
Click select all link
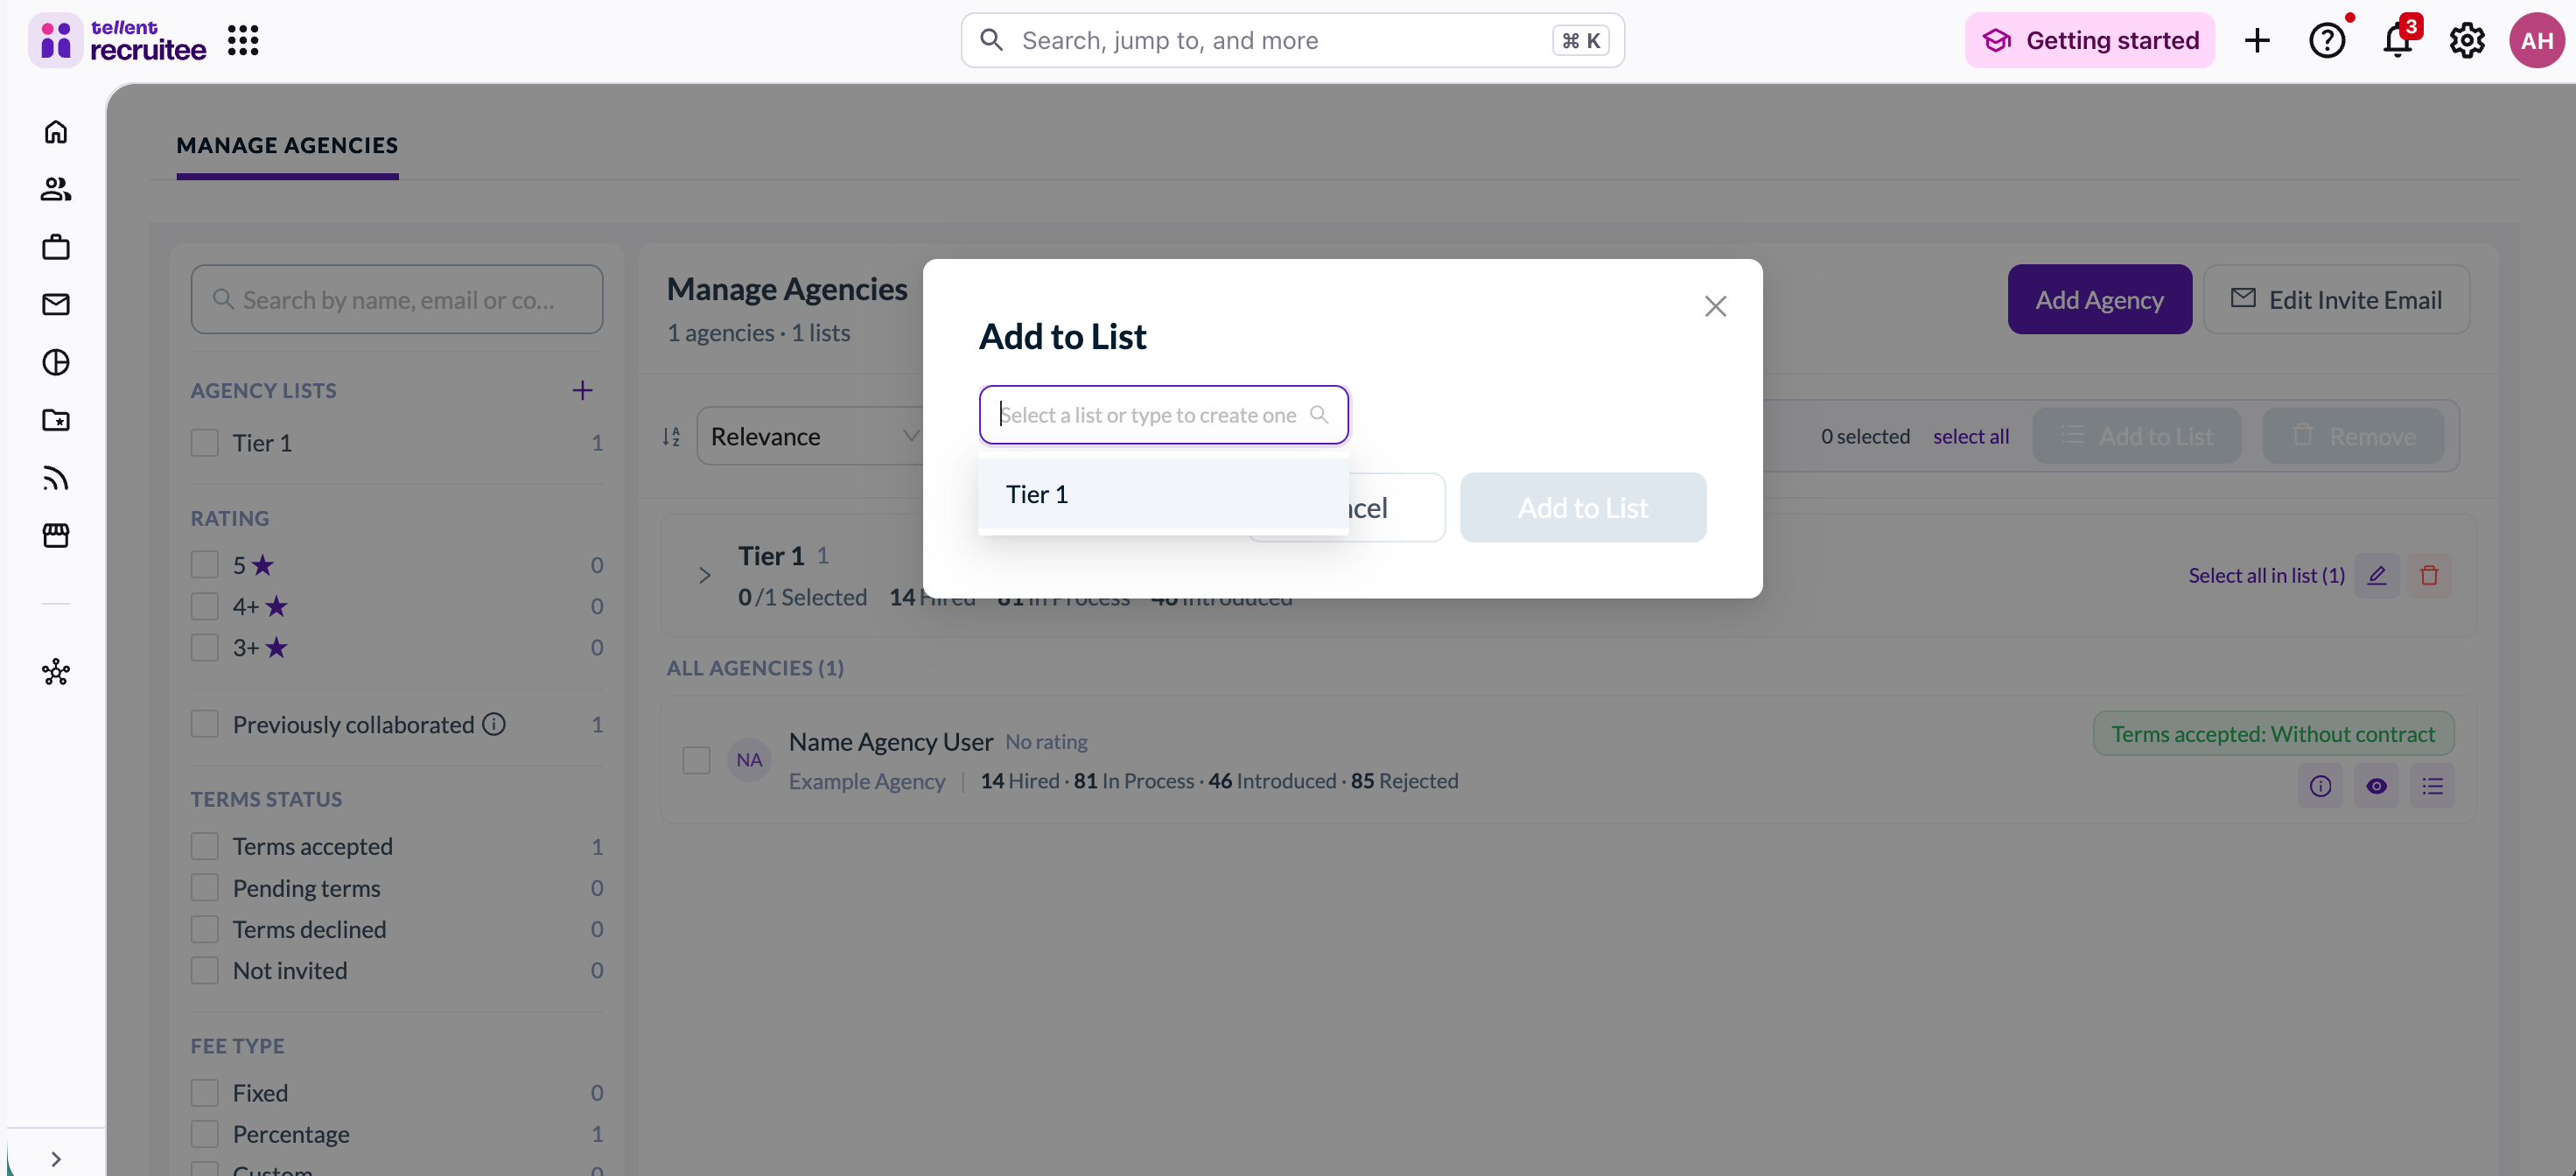coord(1971,436)
